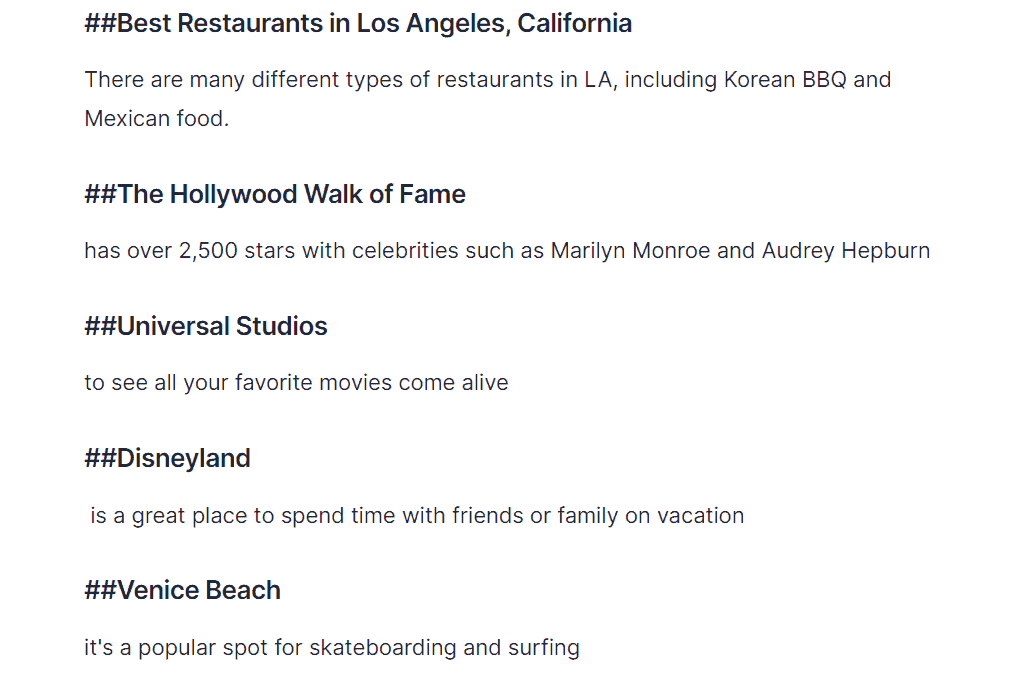This screenshot has width=1009, height=689.
Task: Click the Venice Beach heading
Action: pos(183,591)
